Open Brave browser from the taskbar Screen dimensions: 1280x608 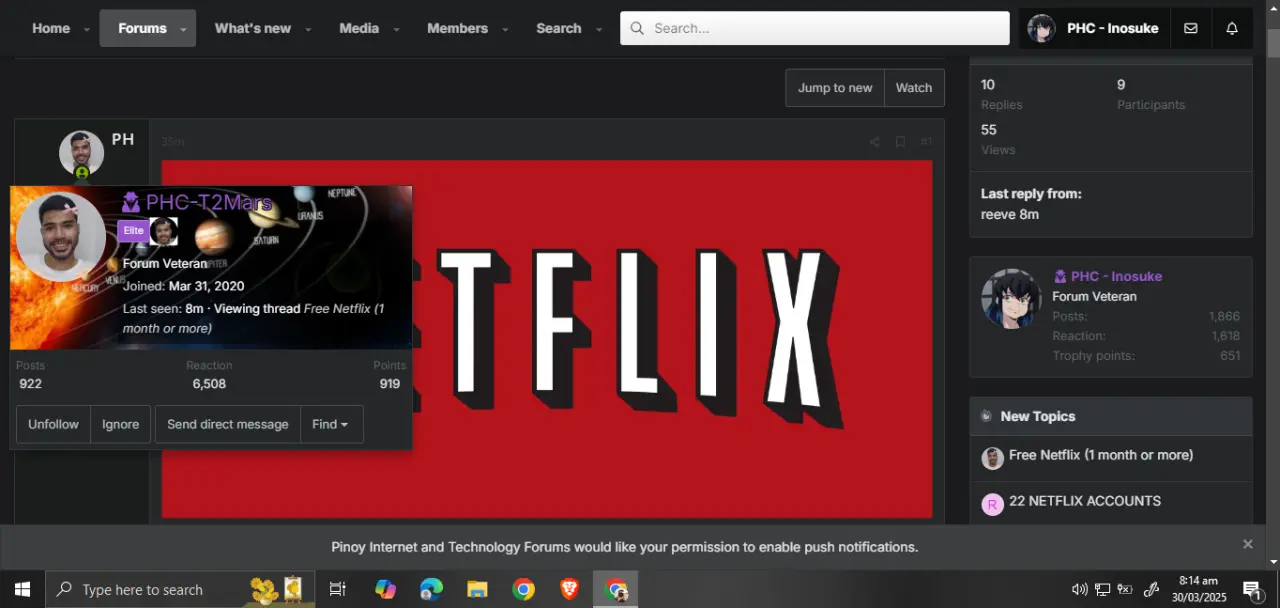(x=569, y=589)
